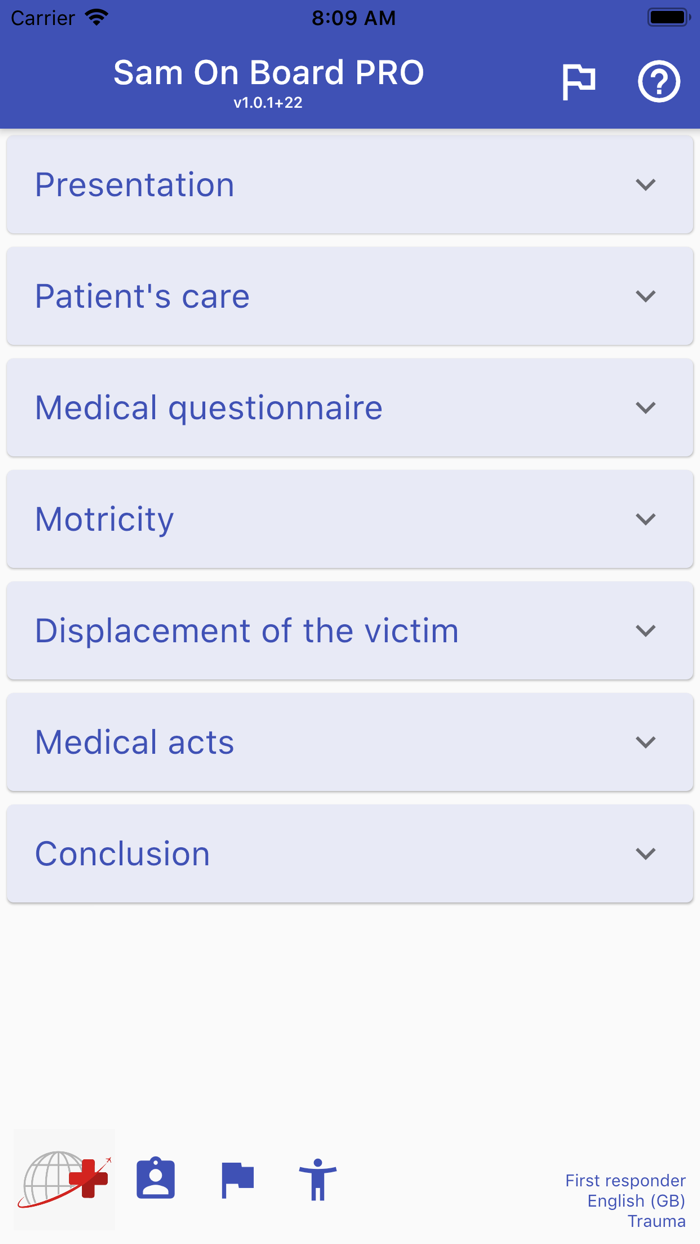Image resolution: width=700 pixels, height=1244 pixels.
Task: Tap the v1.0.1+22 version text
Action: click(x=268, y=103)
